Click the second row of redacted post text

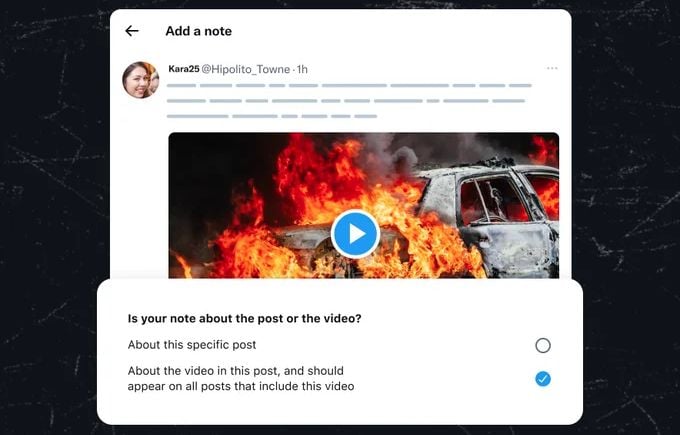(x=346, y=101)
